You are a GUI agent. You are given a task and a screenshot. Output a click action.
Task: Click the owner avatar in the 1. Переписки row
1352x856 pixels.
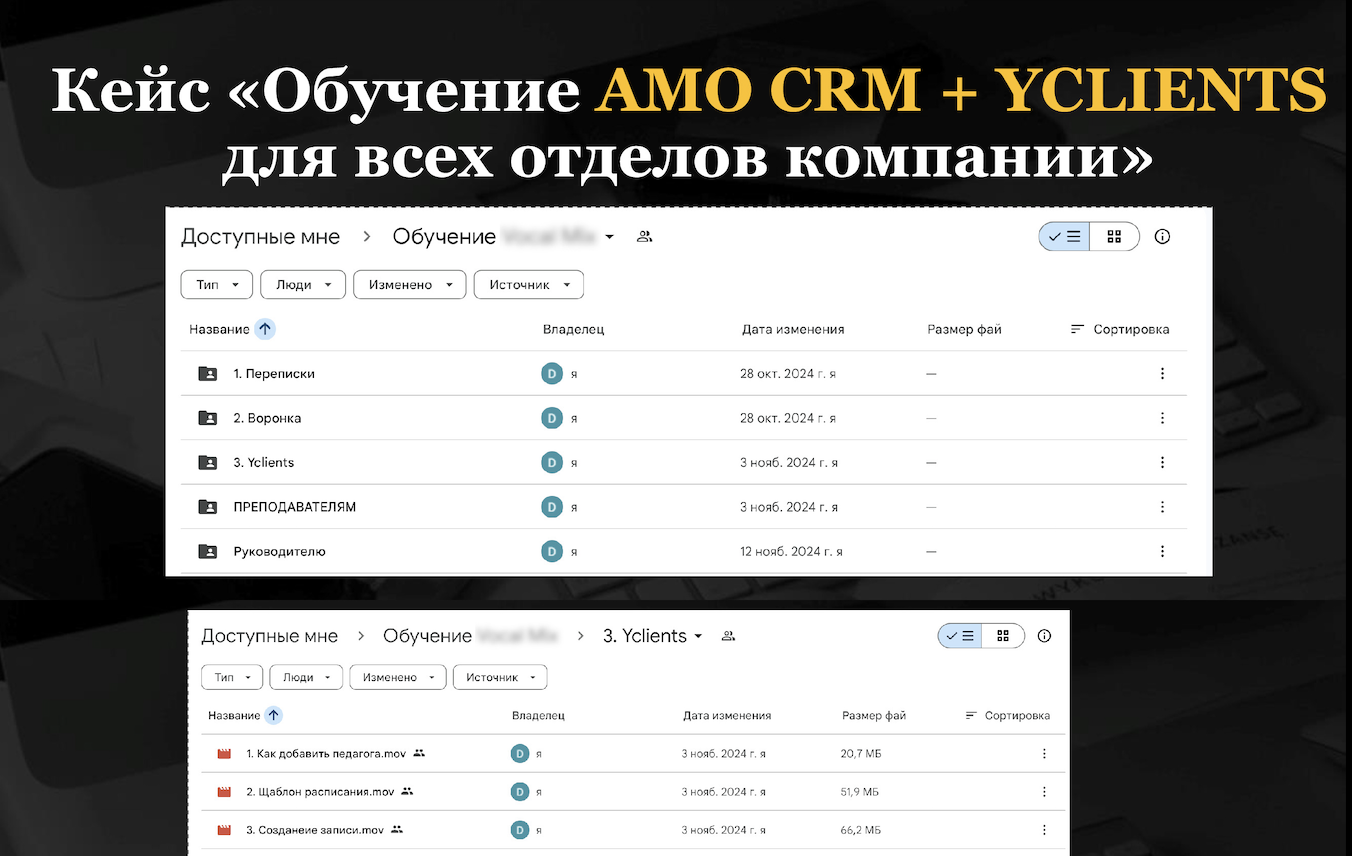552,374
